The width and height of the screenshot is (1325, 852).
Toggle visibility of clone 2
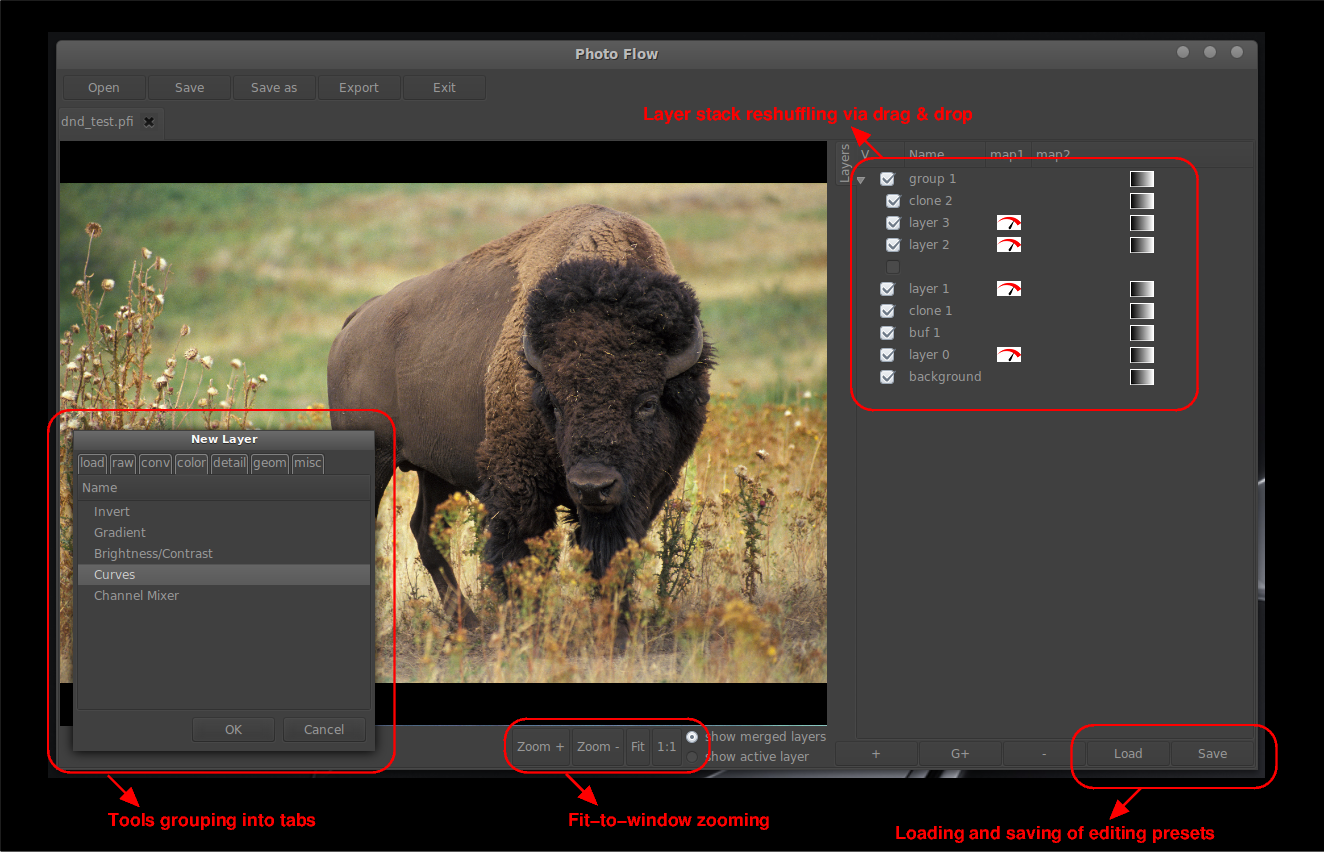pos(893,201)
